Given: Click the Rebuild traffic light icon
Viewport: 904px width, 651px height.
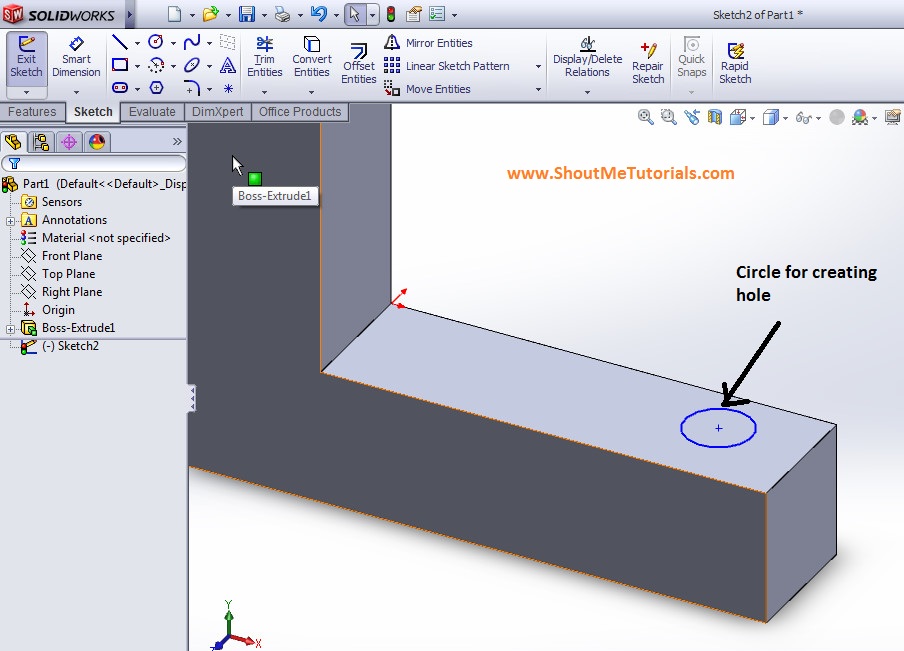Looking at the screenshot, I should tap(391, 14).
